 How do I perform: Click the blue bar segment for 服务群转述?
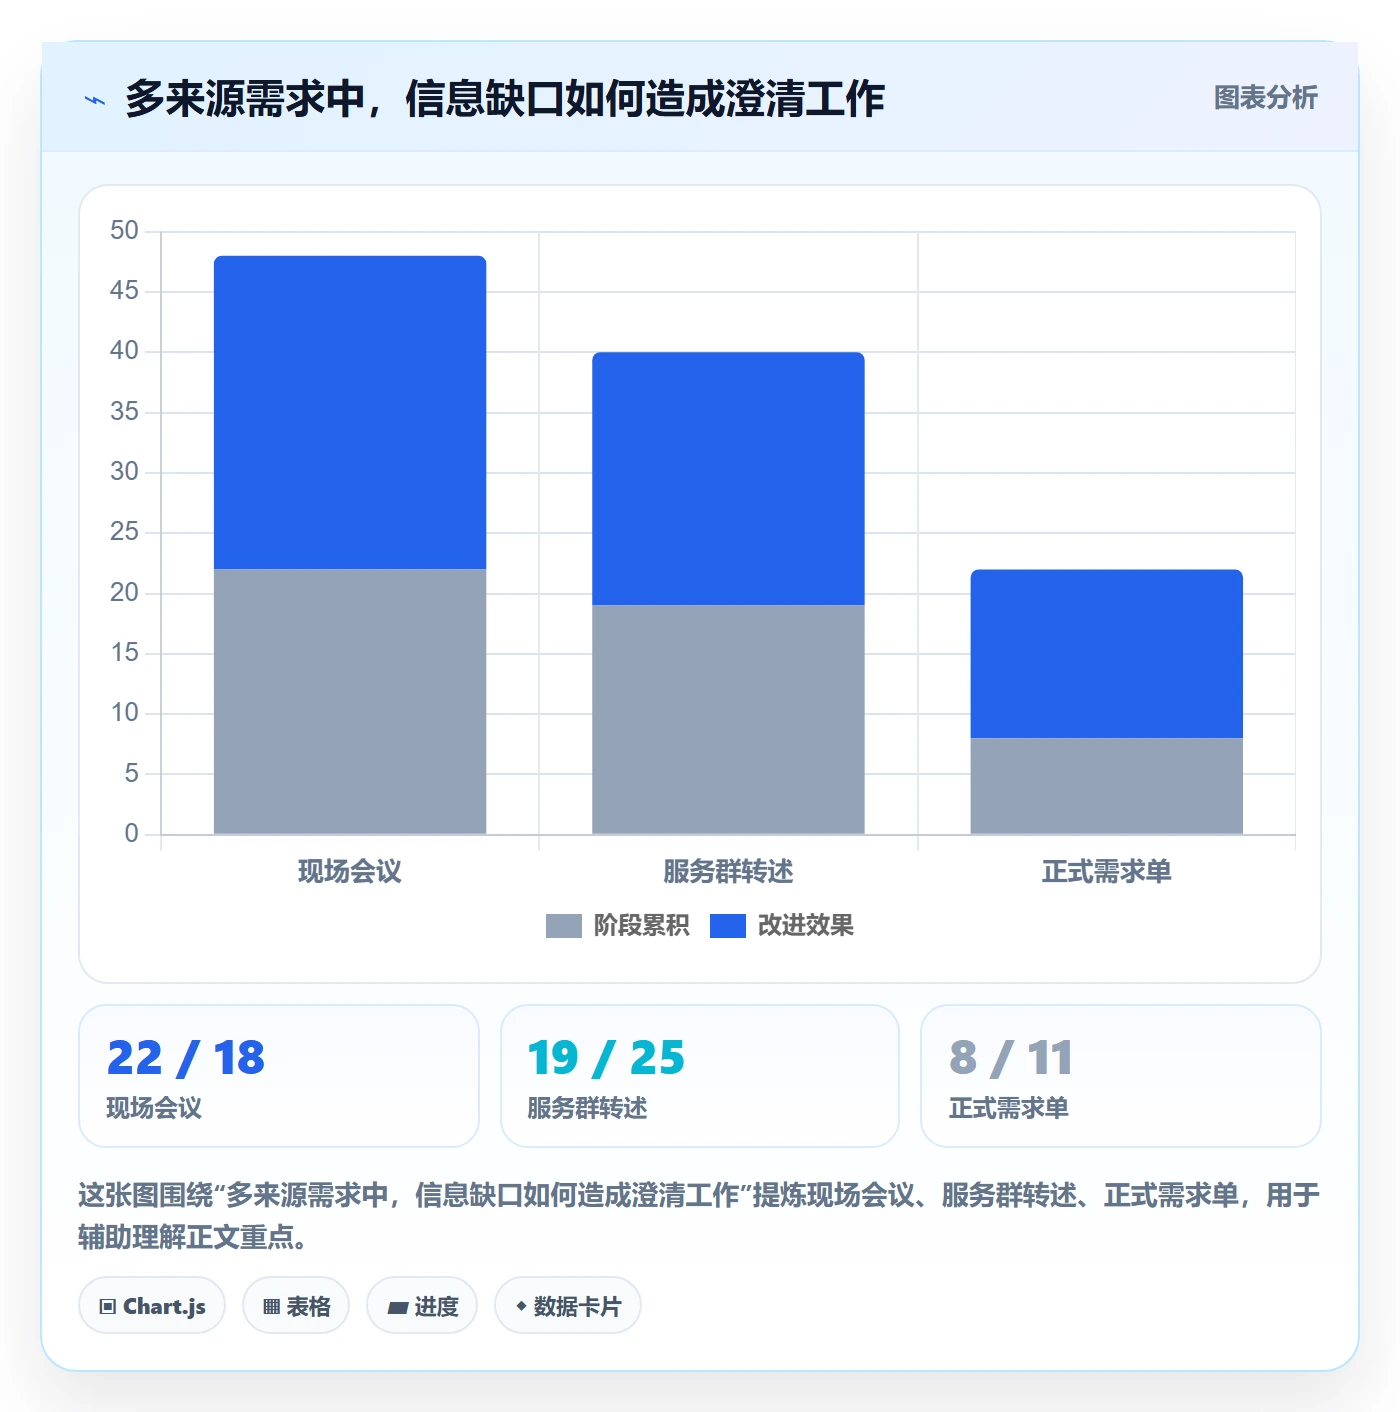728,478
